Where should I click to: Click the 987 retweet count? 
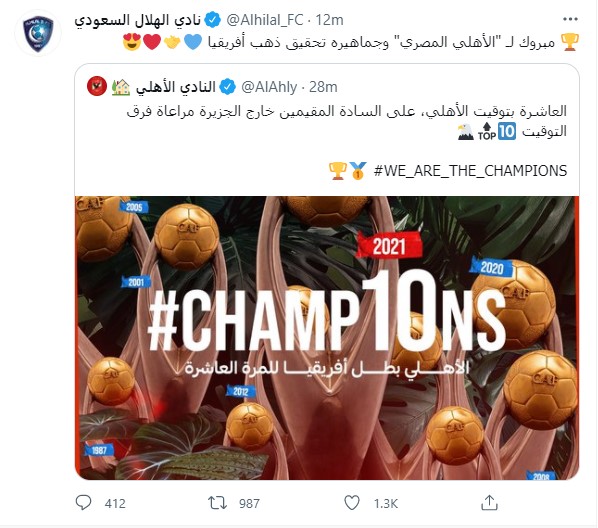point(249,503)
